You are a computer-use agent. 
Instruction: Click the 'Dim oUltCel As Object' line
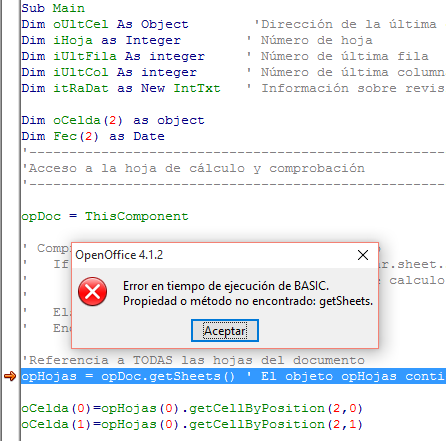[105, 24]
